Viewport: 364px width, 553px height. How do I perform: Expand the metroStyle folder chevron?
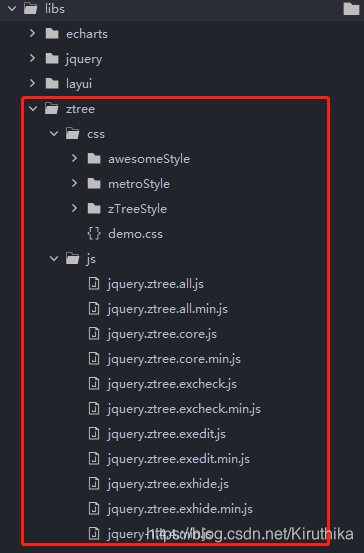pos(74,183)
